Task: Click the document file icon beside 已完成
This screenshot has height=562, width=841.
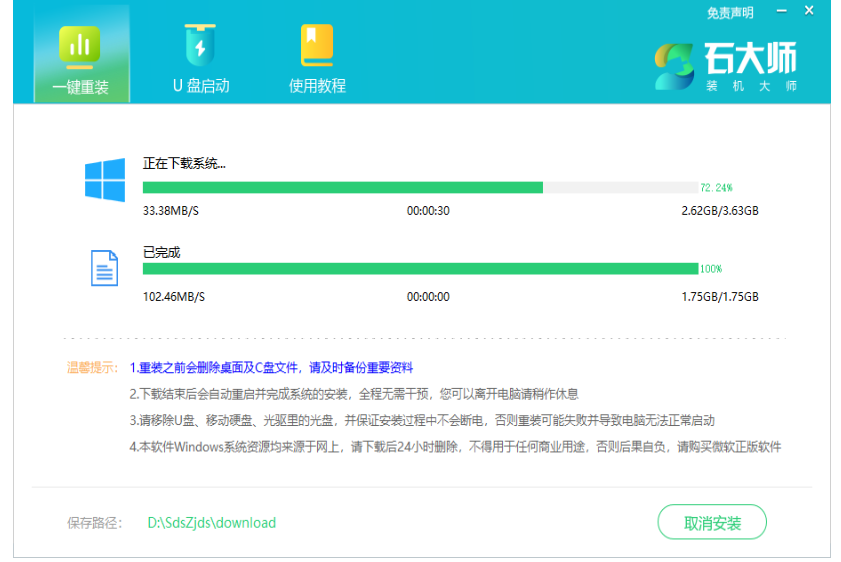Action: tap(105, 268)
